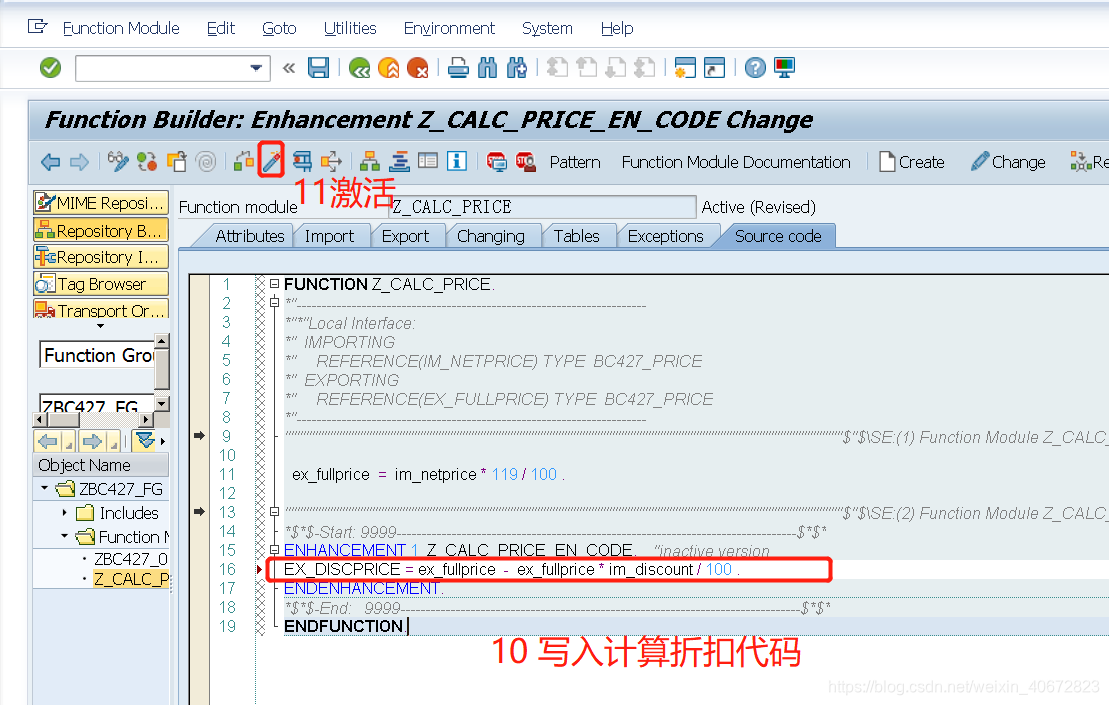Screen dimensions: 1109x705
Task: Click the Display/Change toggle icon
Action: [118, 162]
